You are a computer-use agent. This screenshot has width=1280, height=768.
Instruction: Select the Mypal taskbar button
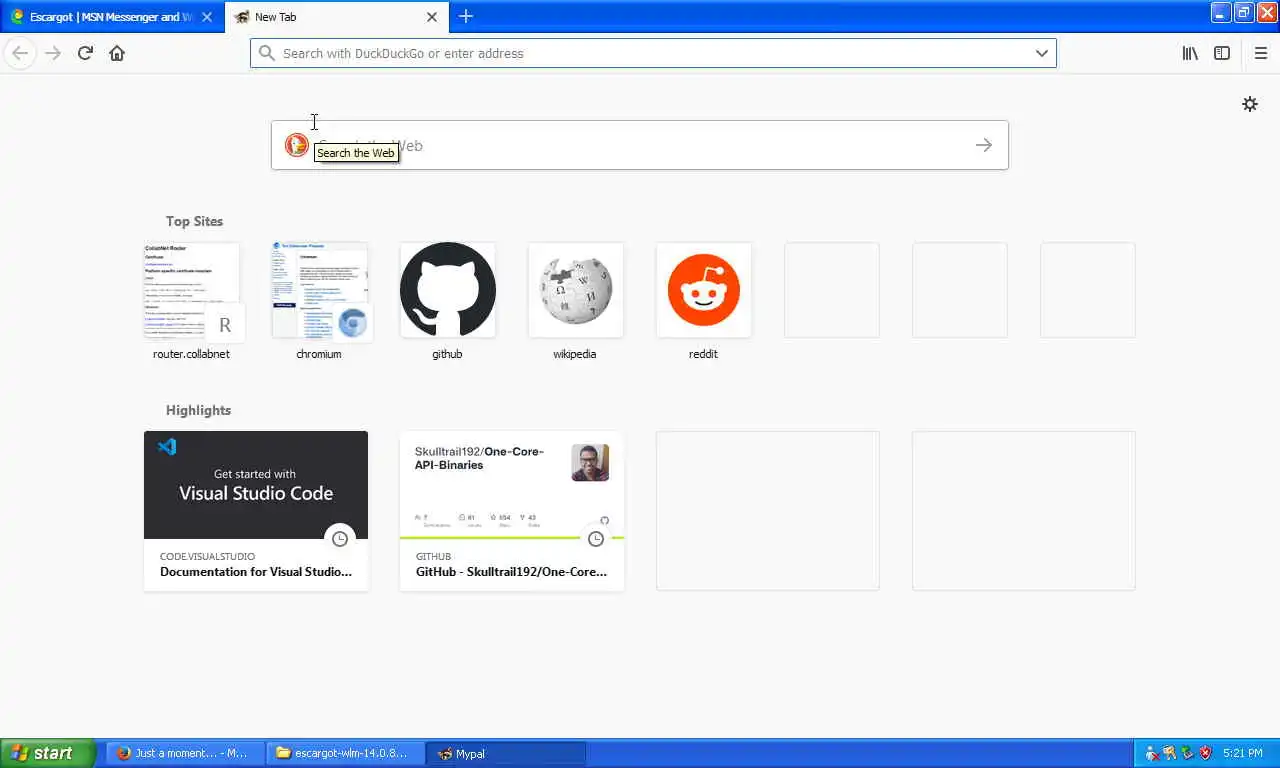(506, 753)
